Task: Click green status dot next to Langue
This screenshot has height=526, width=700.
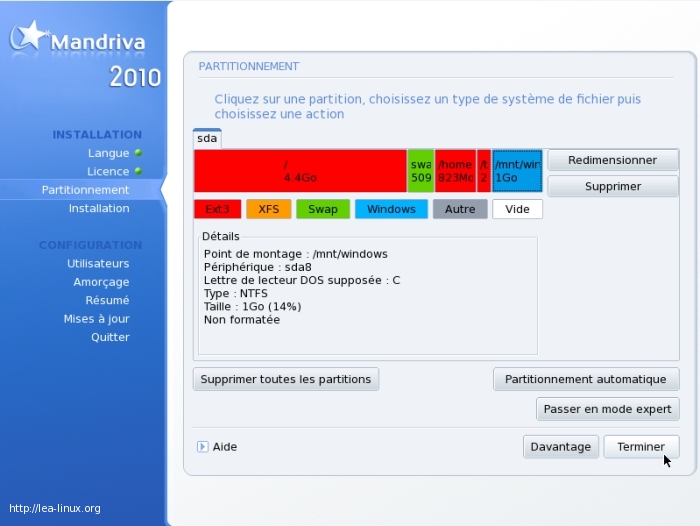Action: [x=138, y=153]
